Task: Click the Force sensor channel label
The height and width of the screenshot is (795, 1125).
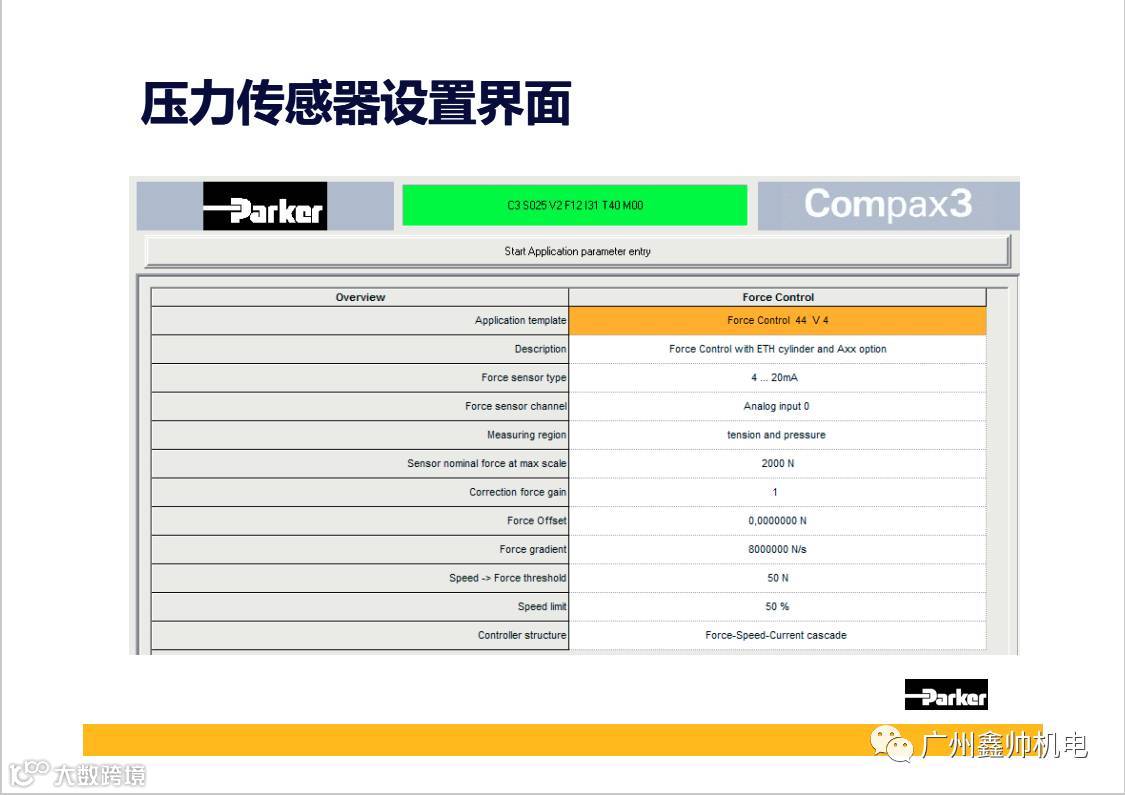Action: click(516, 406)
